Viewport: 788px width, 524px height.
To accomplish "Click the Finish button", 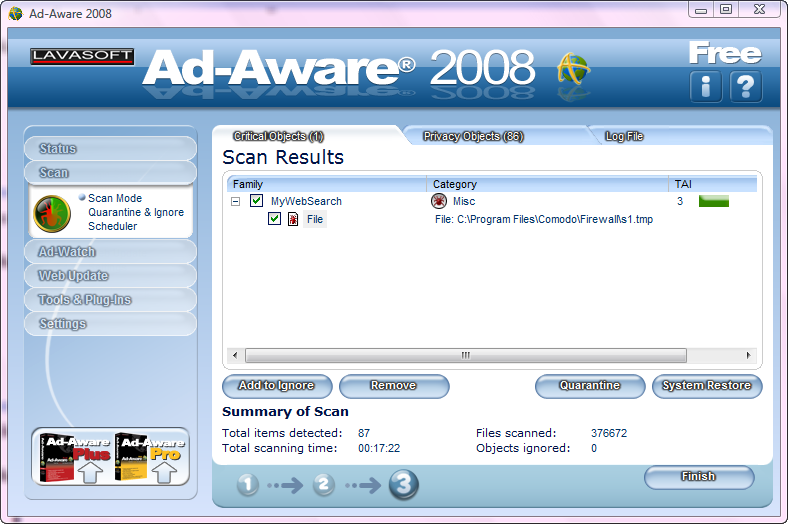I will (699, 477).
